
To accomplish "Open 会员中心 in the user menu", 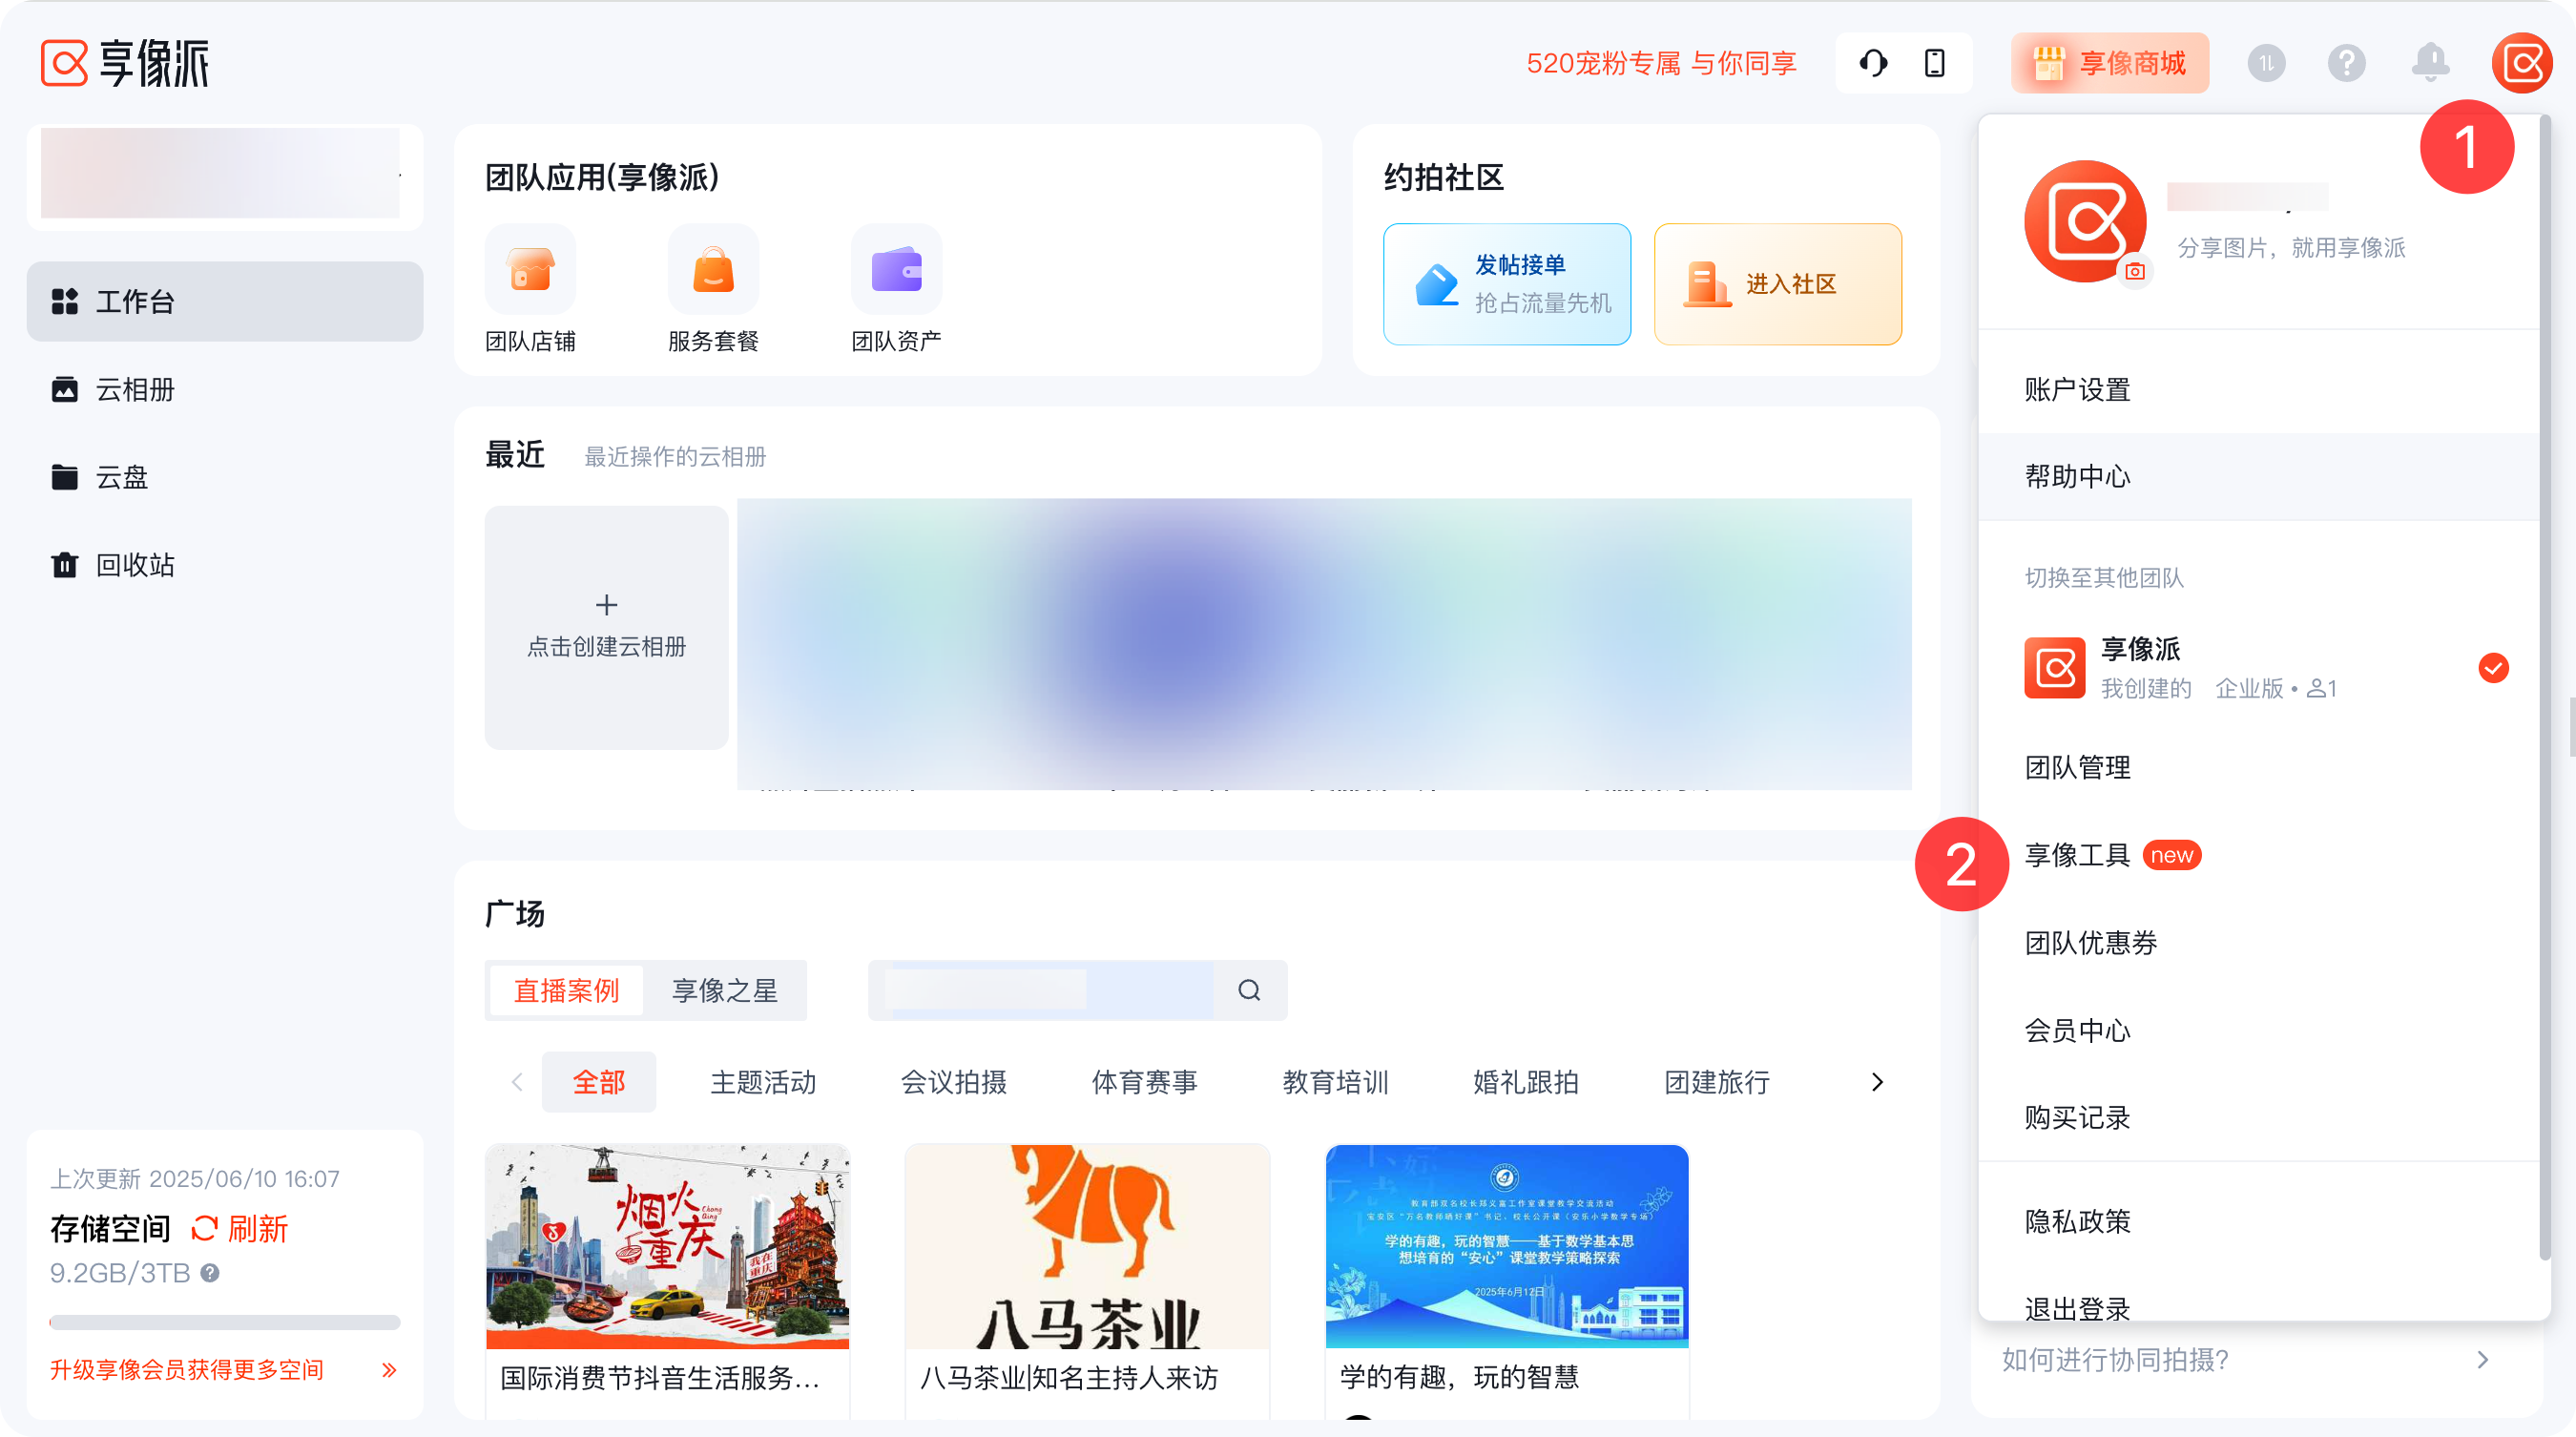I will (x=2258, y=1030).
